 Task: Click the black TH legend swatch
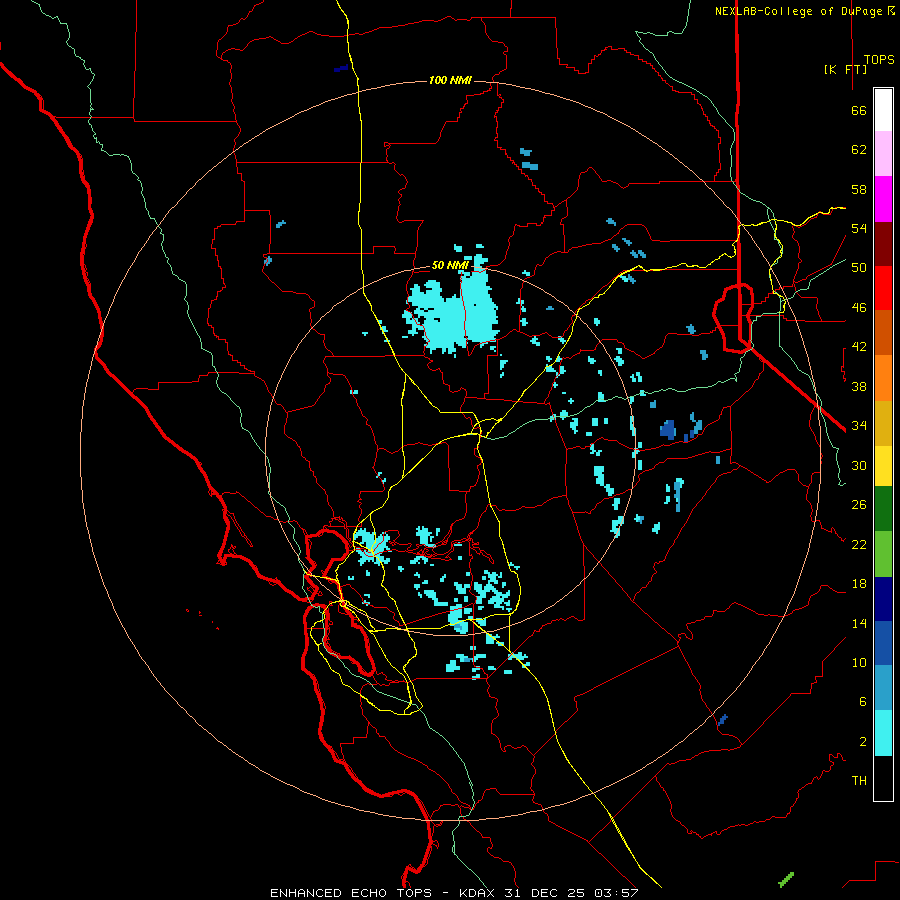[x=883, y=778]
